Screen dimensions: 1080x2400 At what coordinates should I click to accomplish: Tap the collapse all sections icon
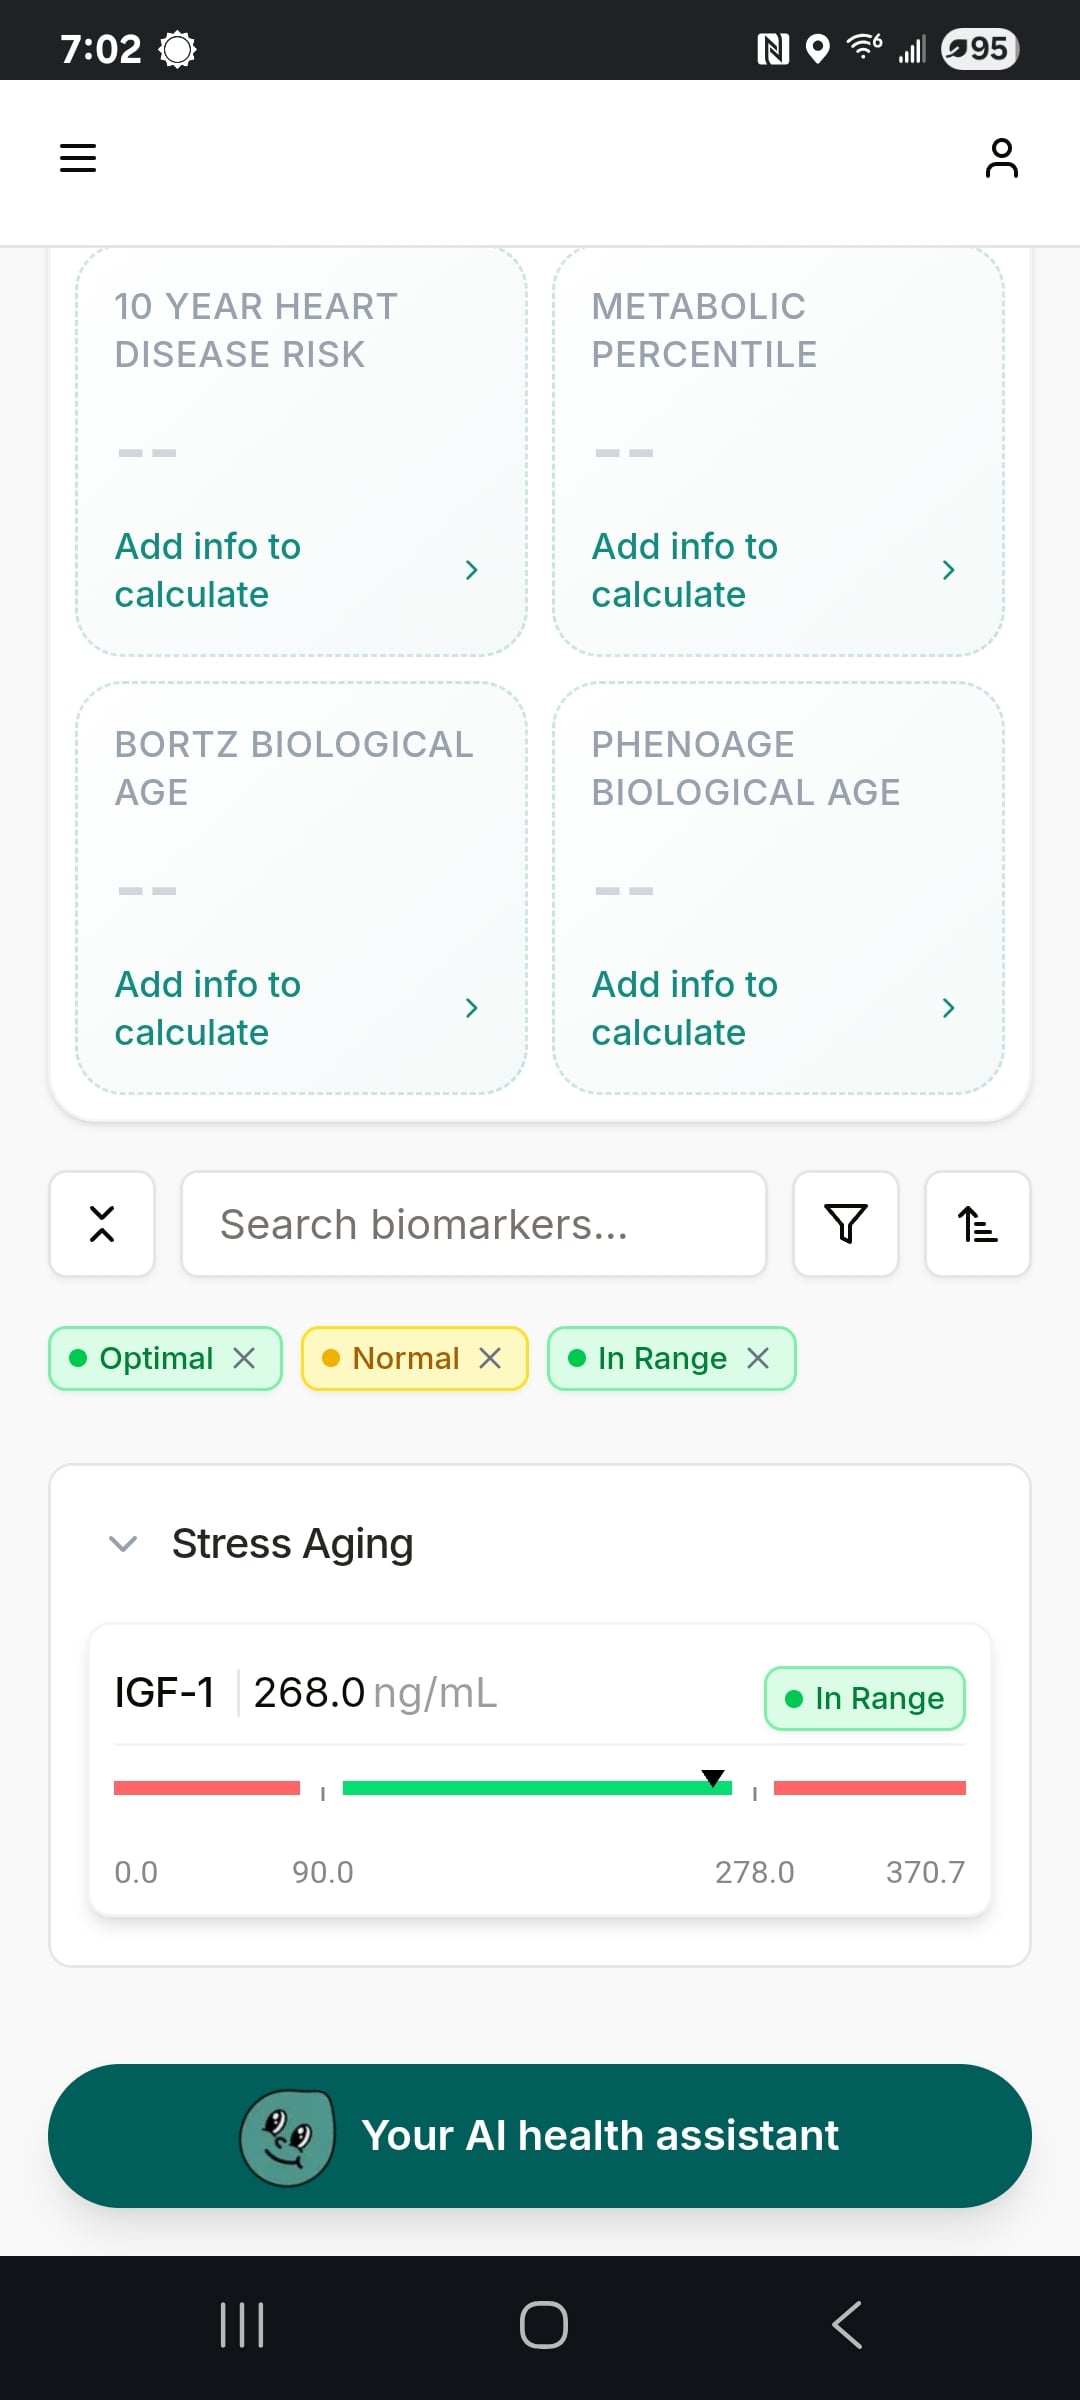pos(102,1224)
